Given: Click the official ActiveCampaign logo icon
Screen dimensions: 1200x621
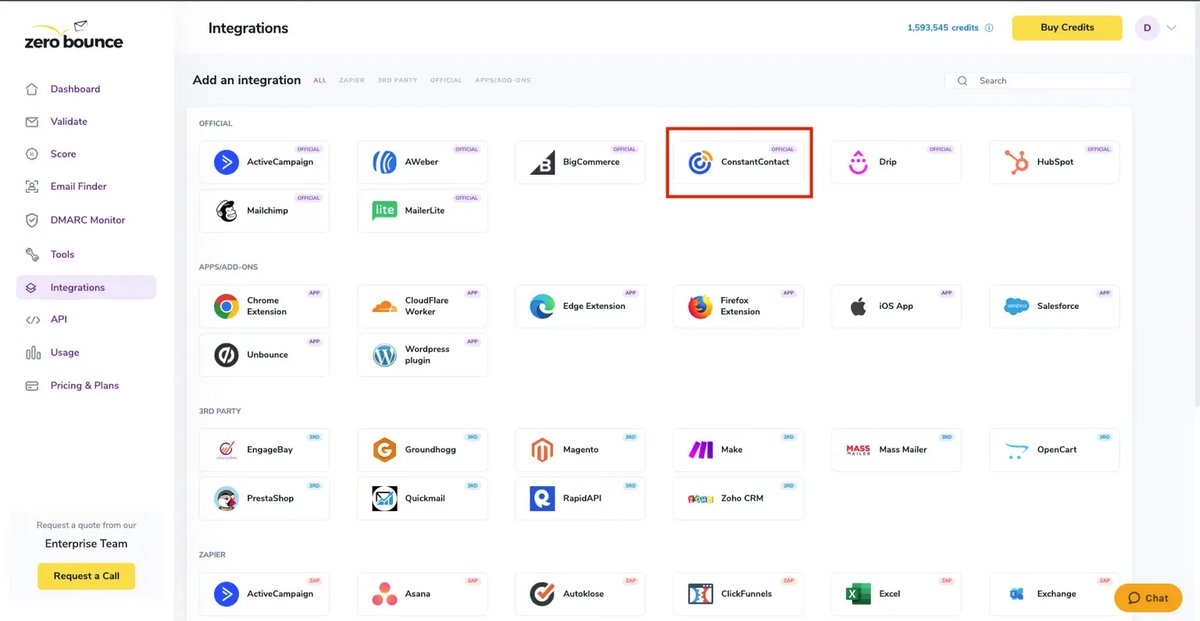Looking at the screenshot, I should coord(226,162).
